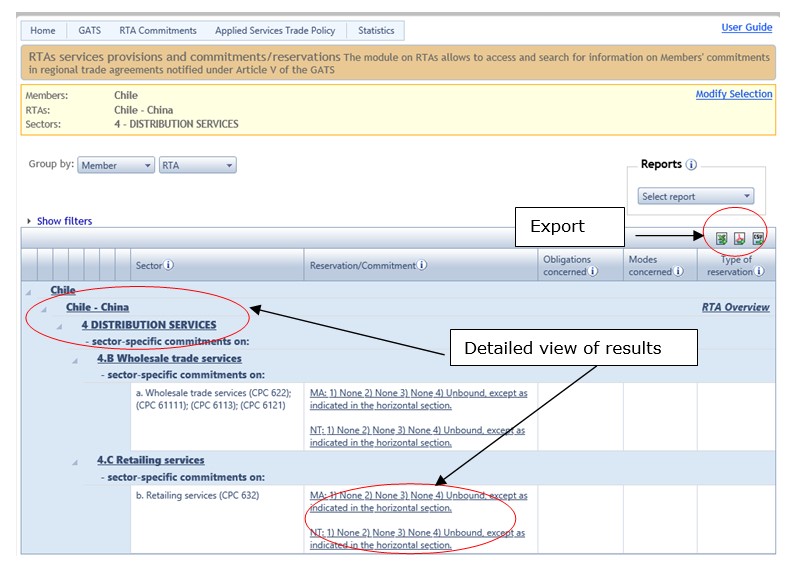Click the Modes concerned column header
Screen dimensions: 786x561
660,265
